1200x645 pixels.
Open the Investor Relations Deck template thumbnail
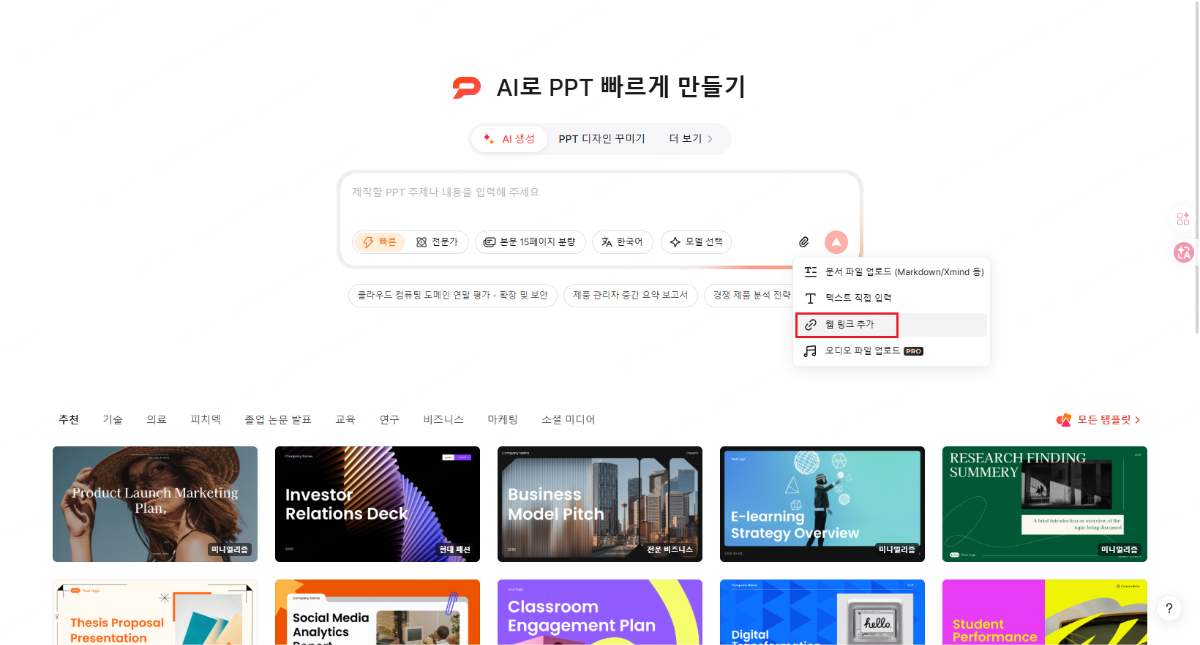[377, 504]
